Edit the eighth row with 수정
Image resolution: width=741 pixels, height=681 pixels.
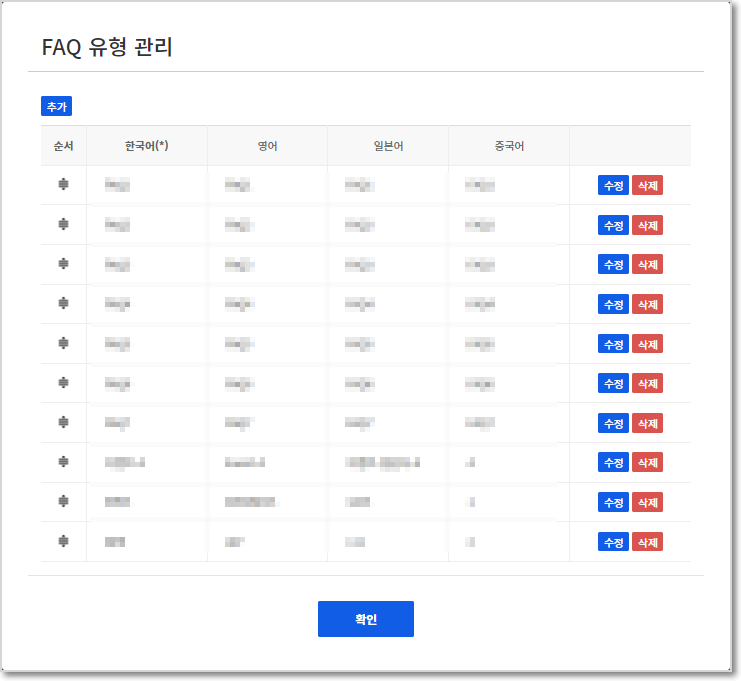point(613,463)
